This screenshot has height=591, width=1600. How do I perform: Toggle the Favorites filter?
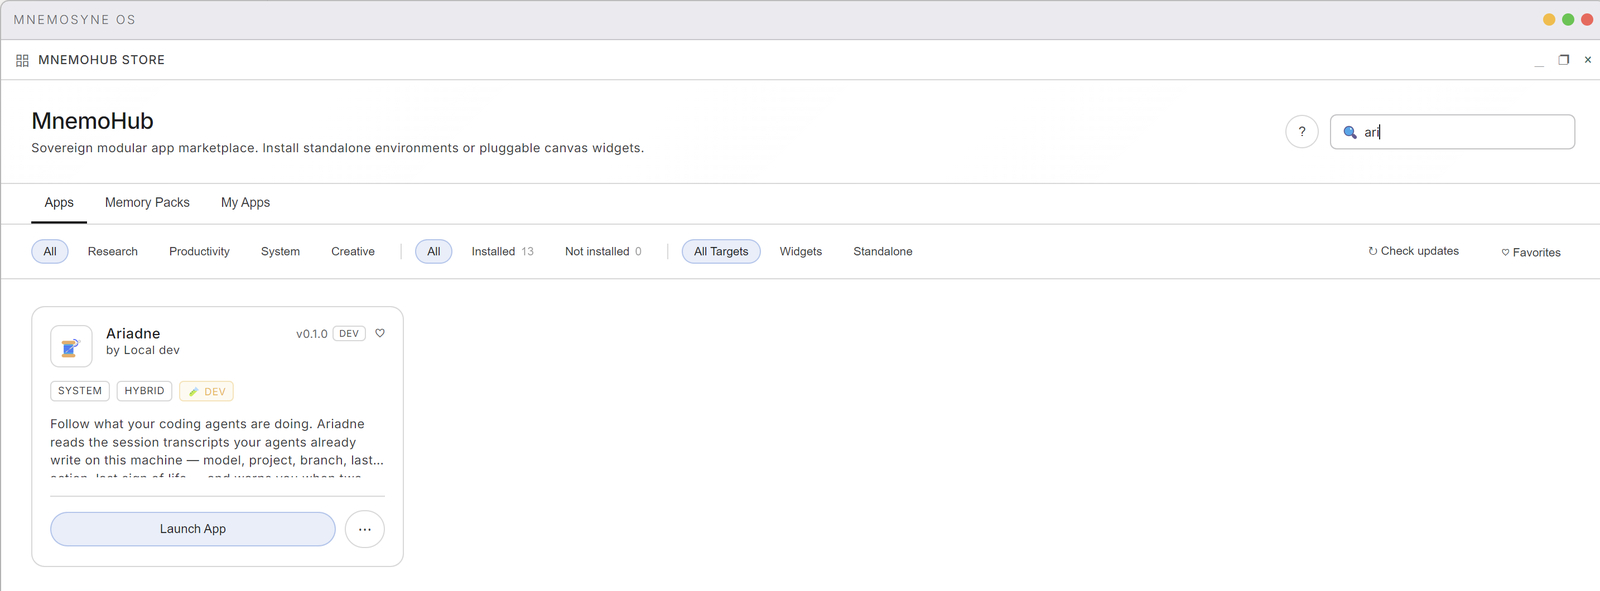click(x=1531, y=252)
